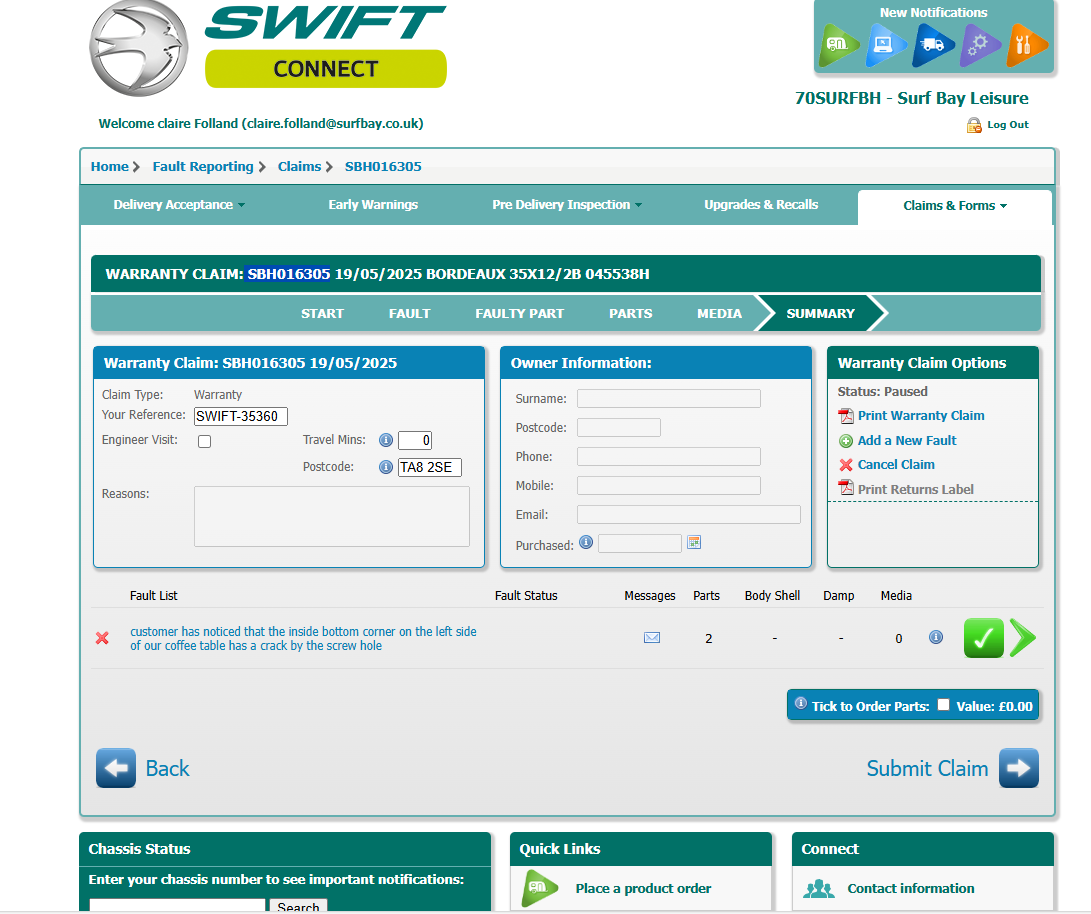Click the Contact information link
Screen dimensions: 1091x914
coord(910,888)
